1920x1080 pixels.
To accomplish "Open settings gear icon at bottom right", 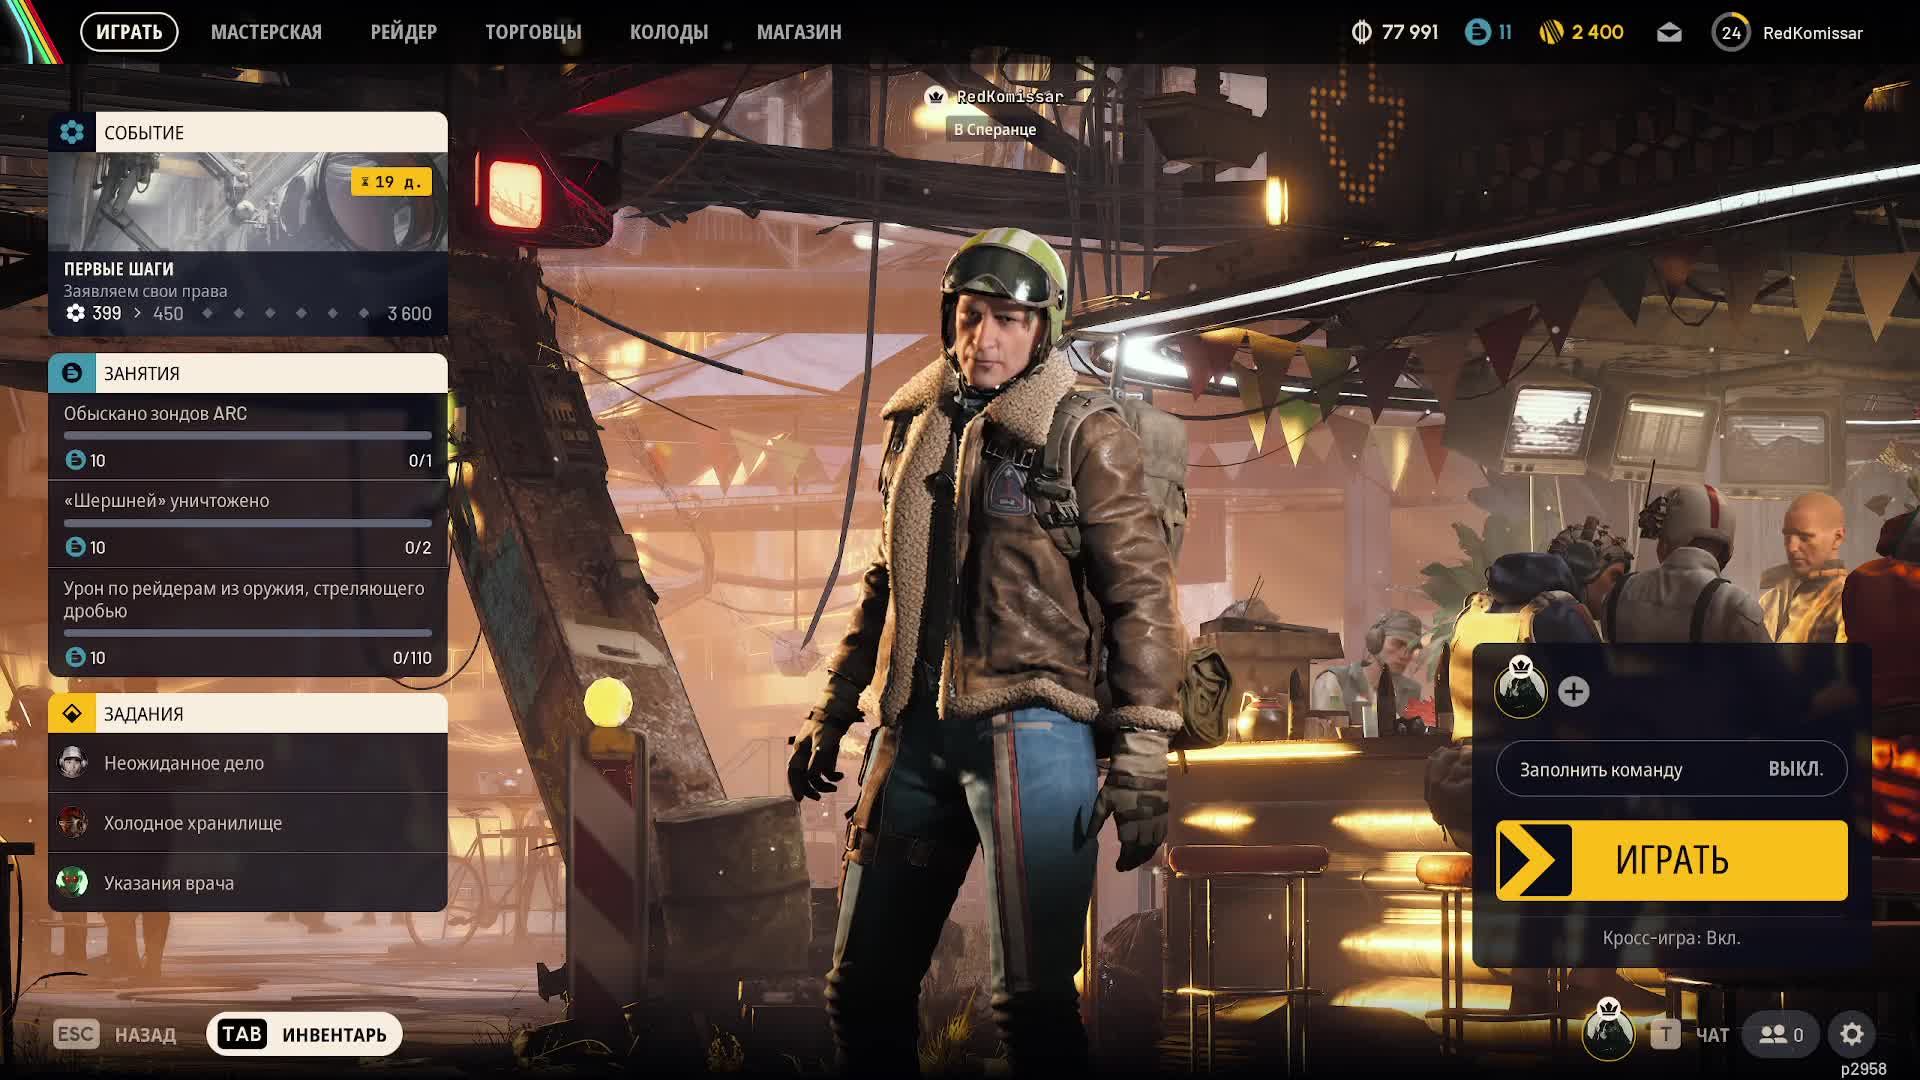I will point(1851,1034).
